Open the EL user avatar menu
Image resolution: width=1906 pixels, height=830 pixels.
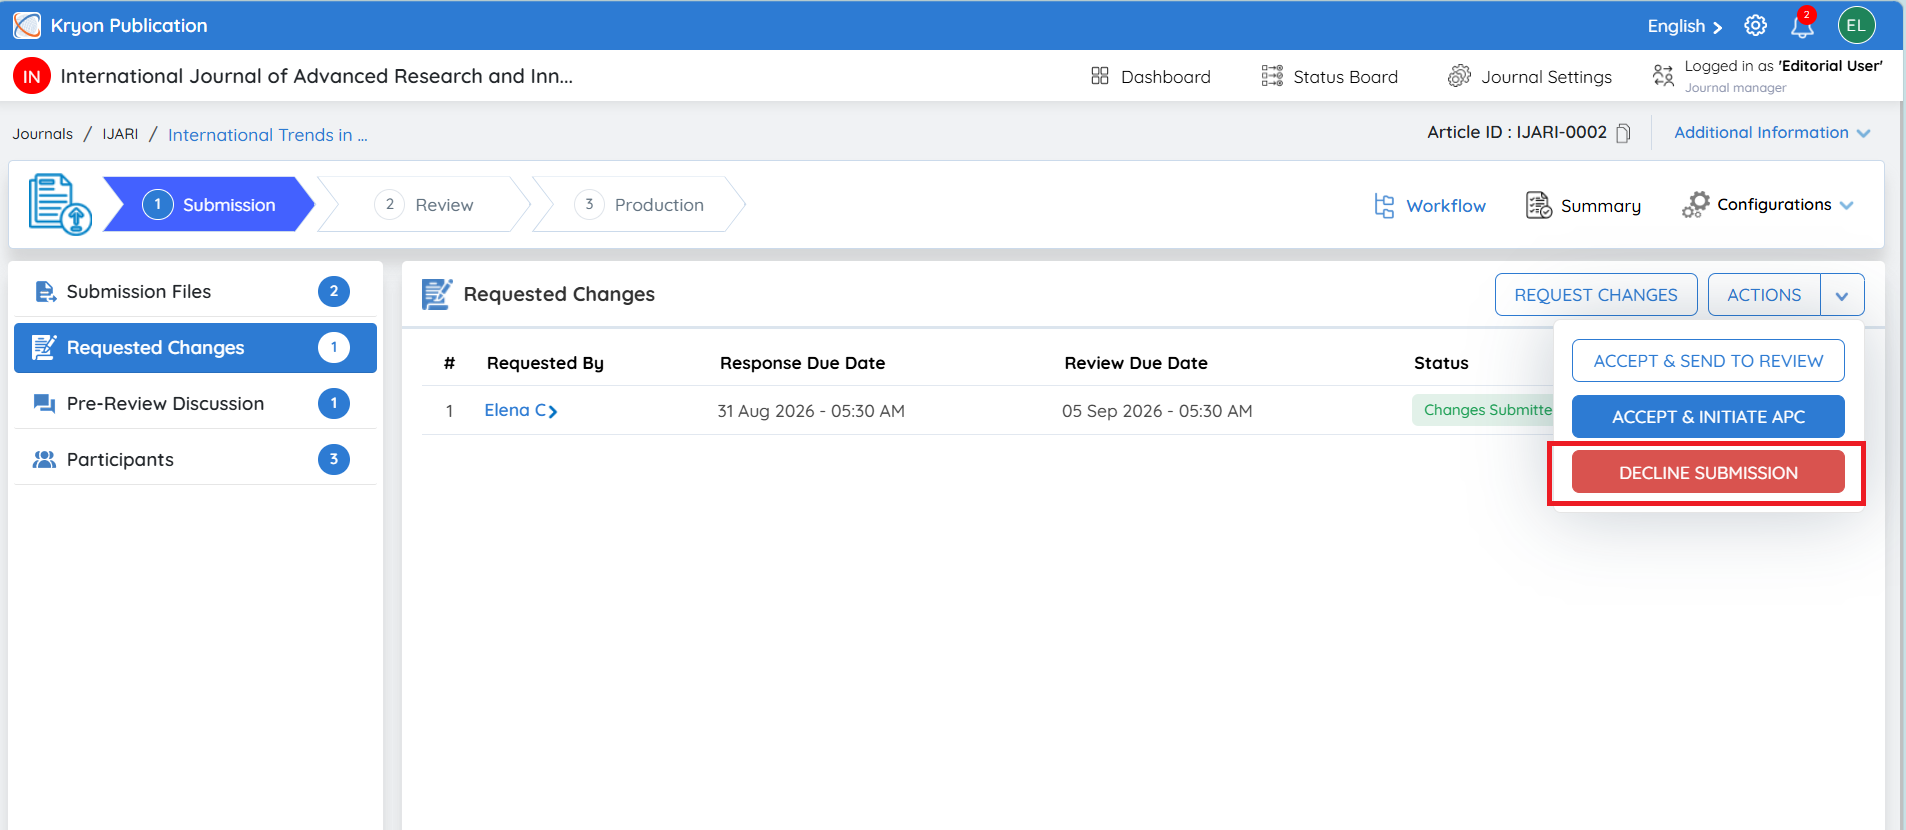click(x=1856, y=26)
